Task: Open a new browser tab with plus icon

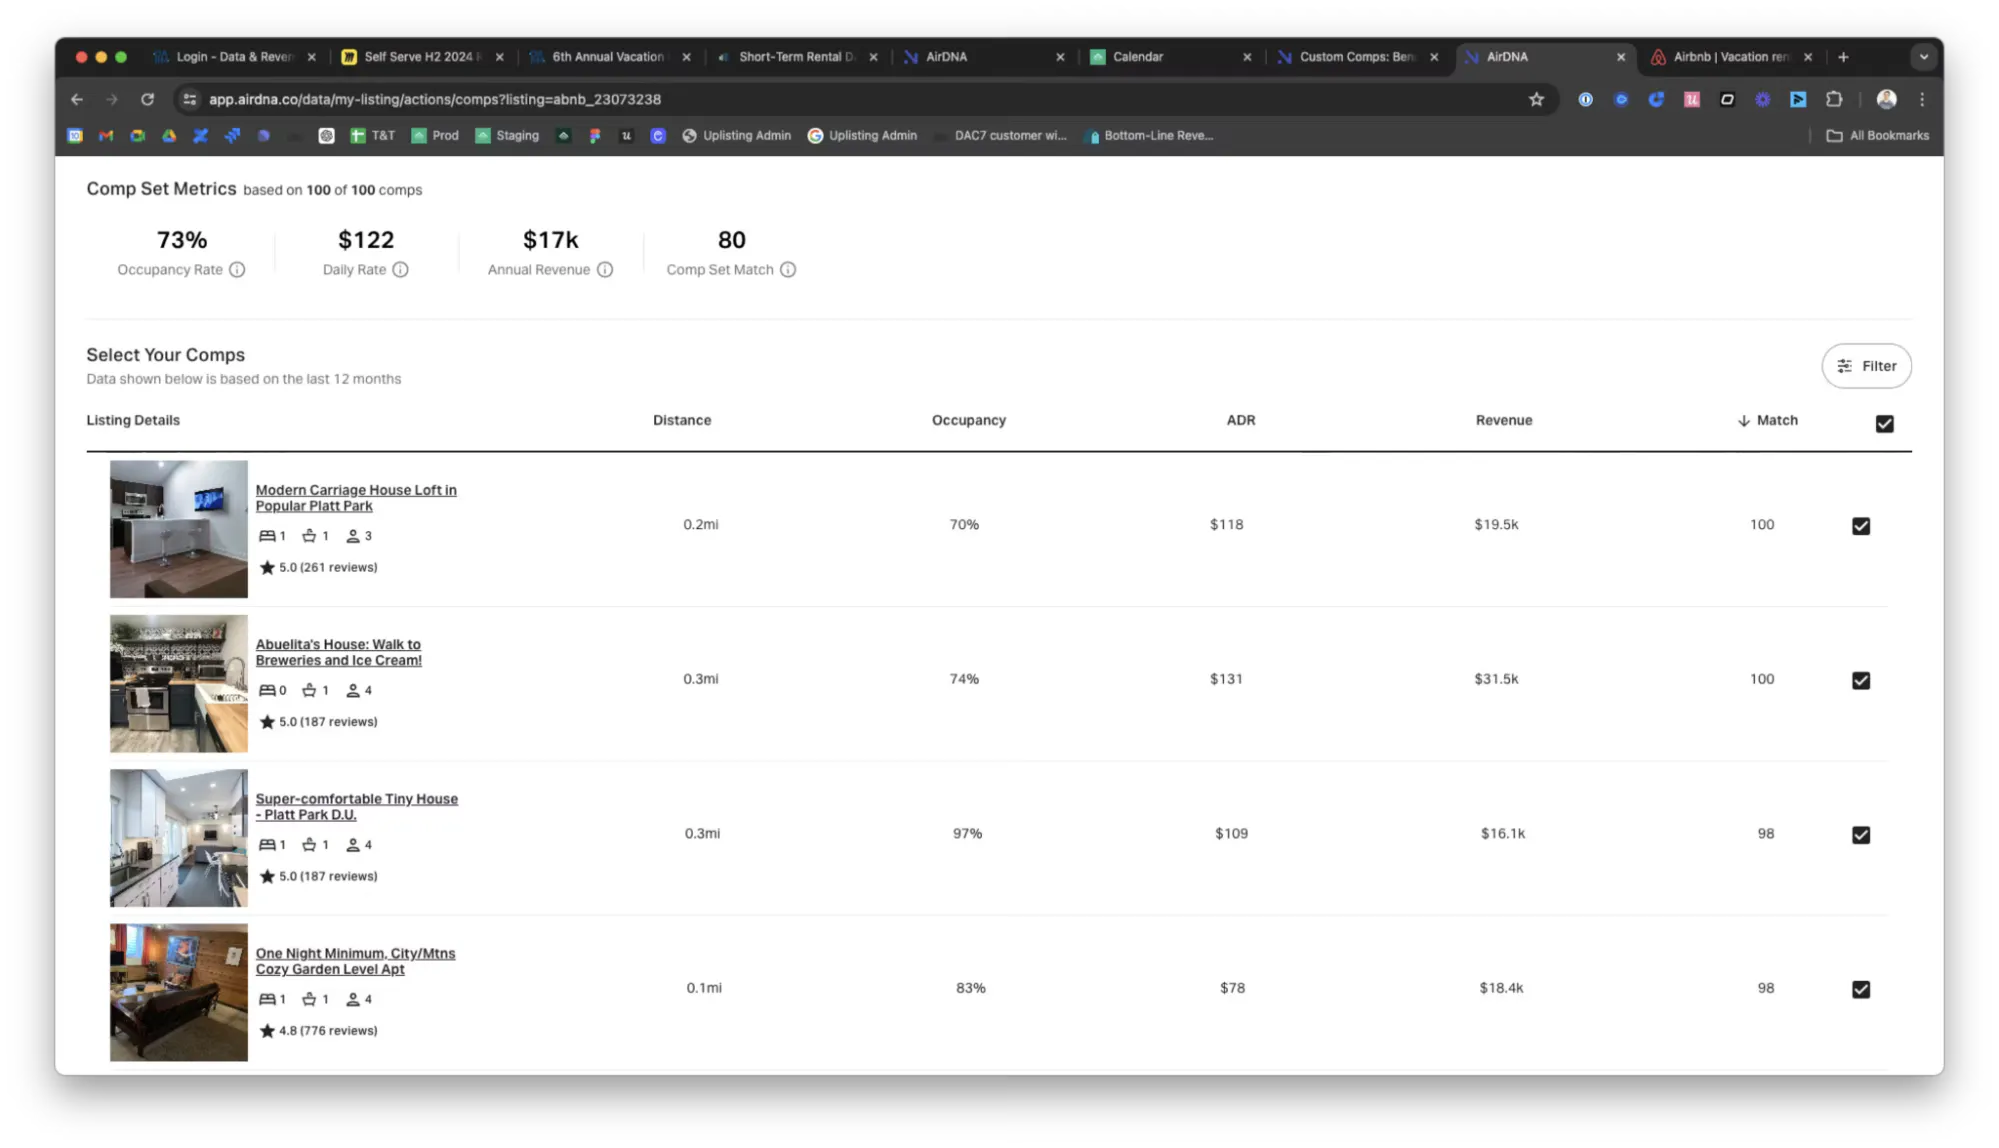Action: [x=1843, y=57]
